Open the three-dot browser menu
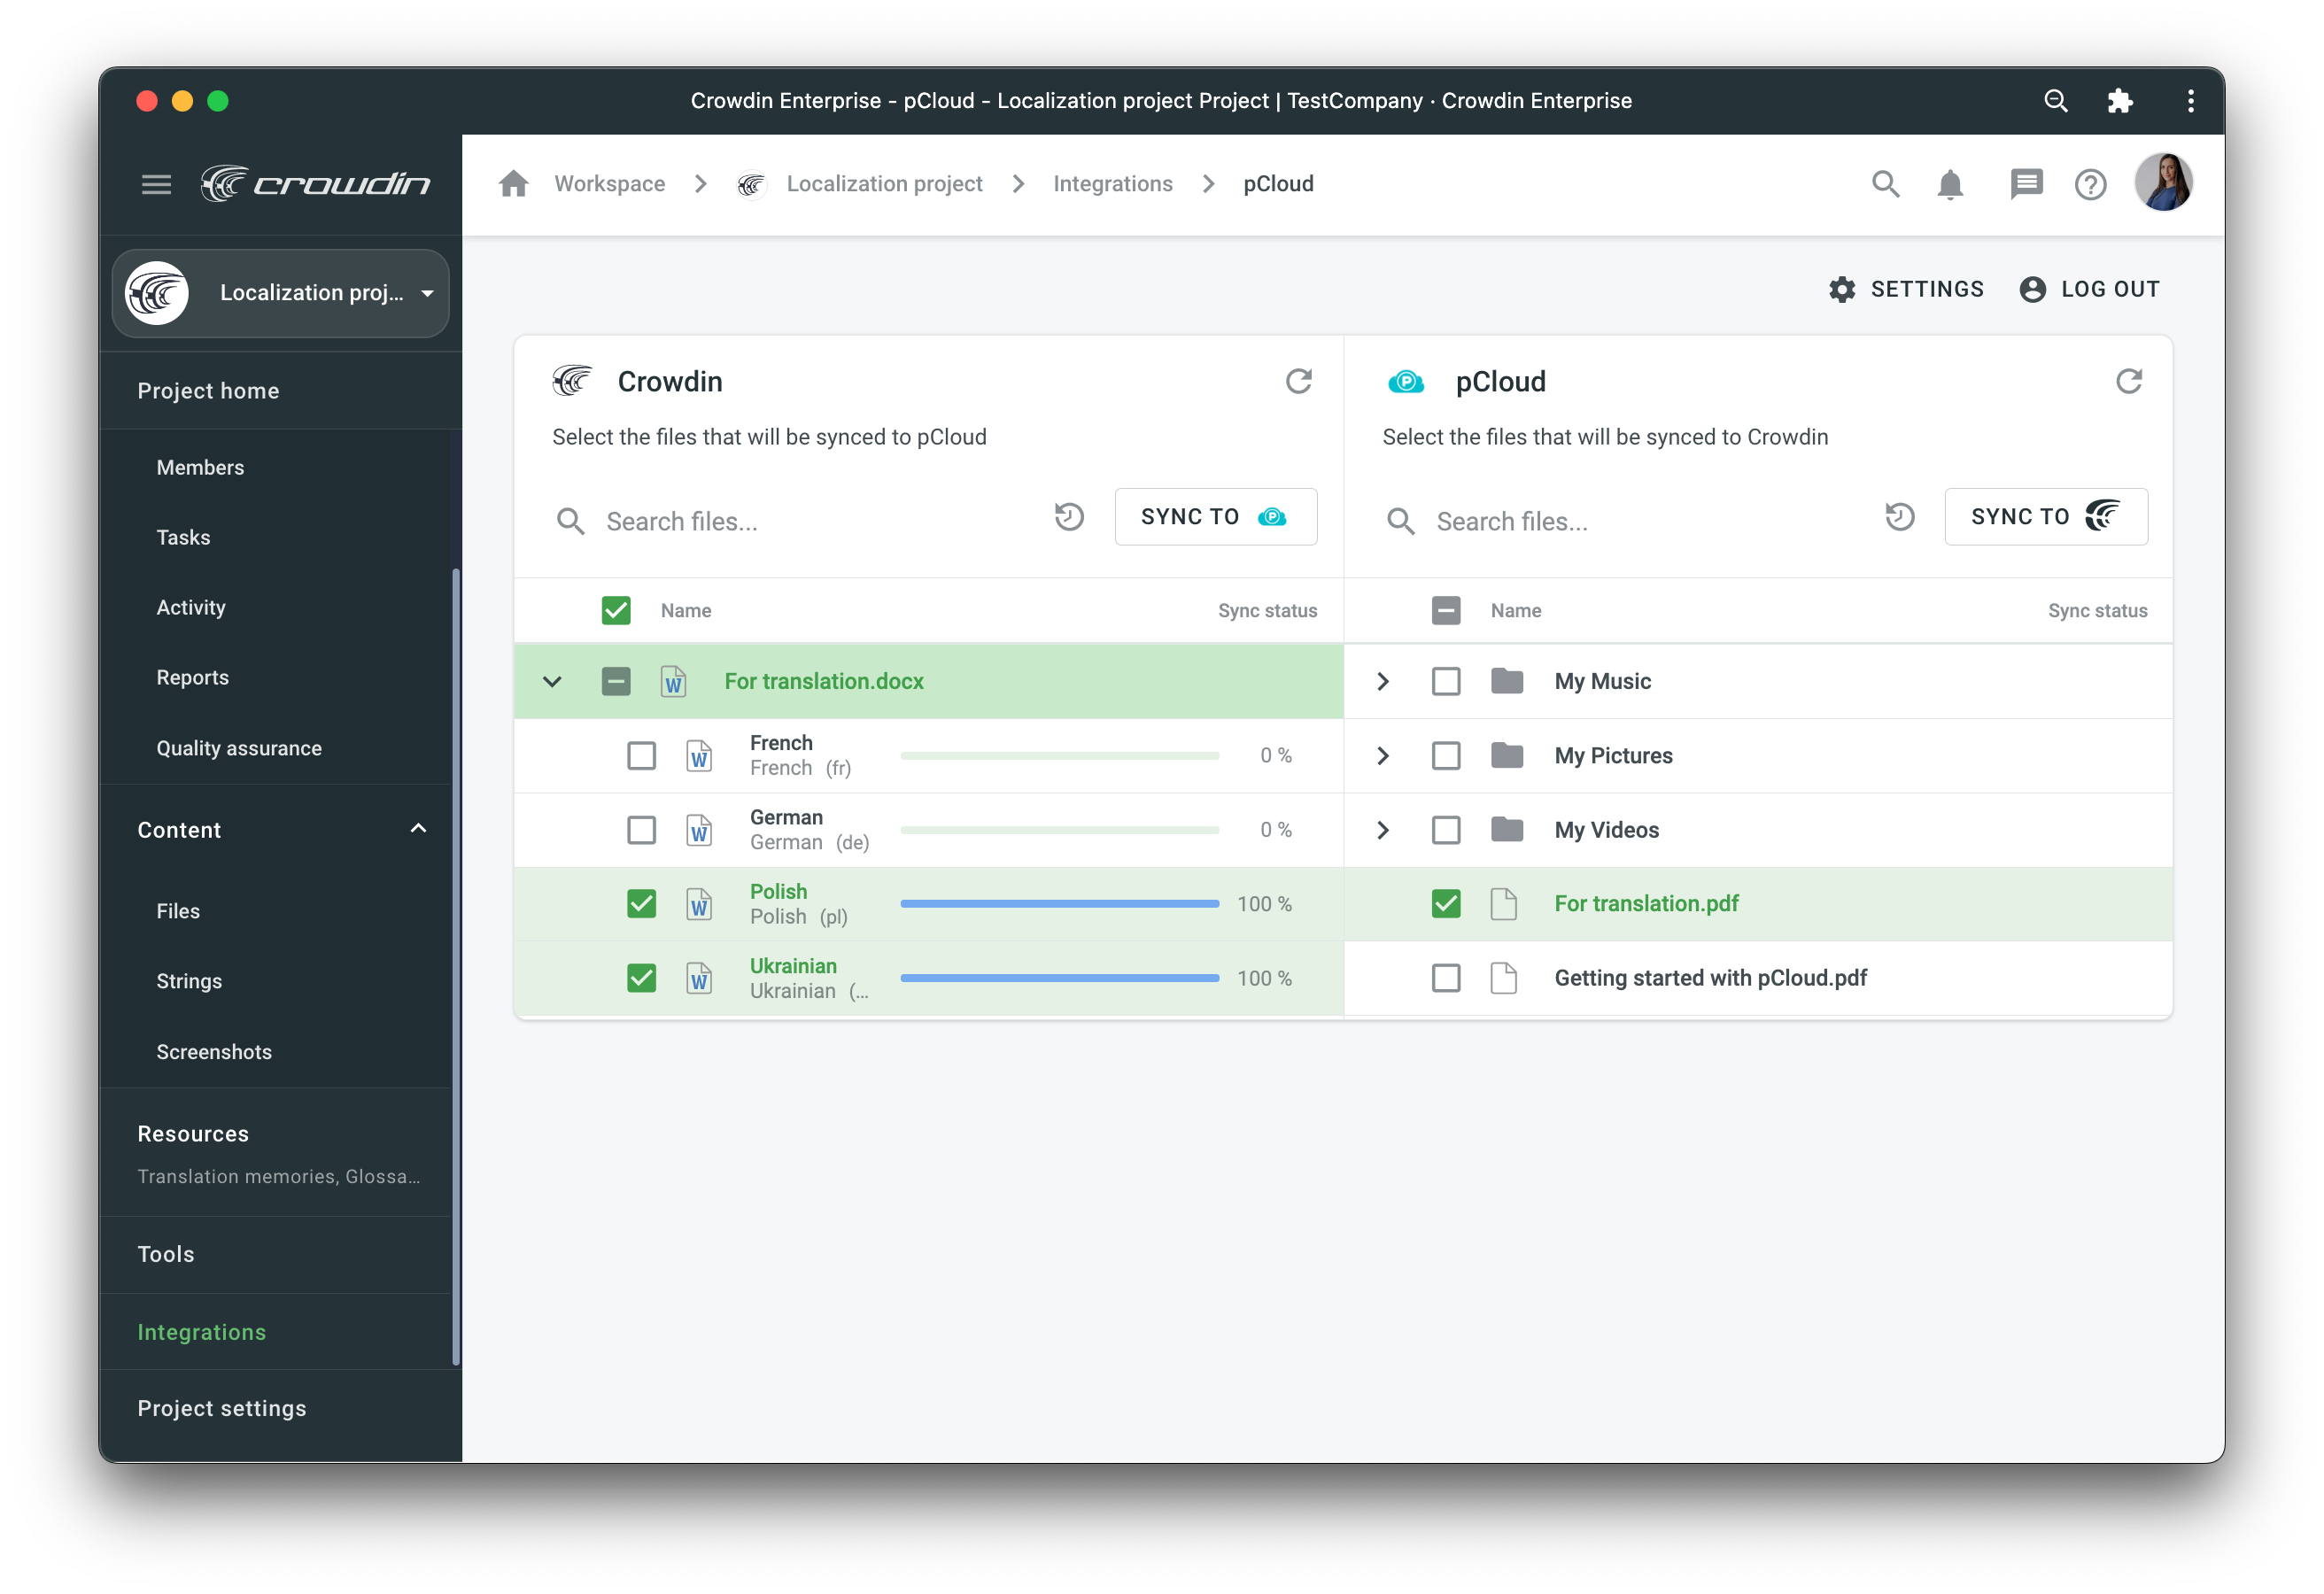 (x=2190, y=101)
